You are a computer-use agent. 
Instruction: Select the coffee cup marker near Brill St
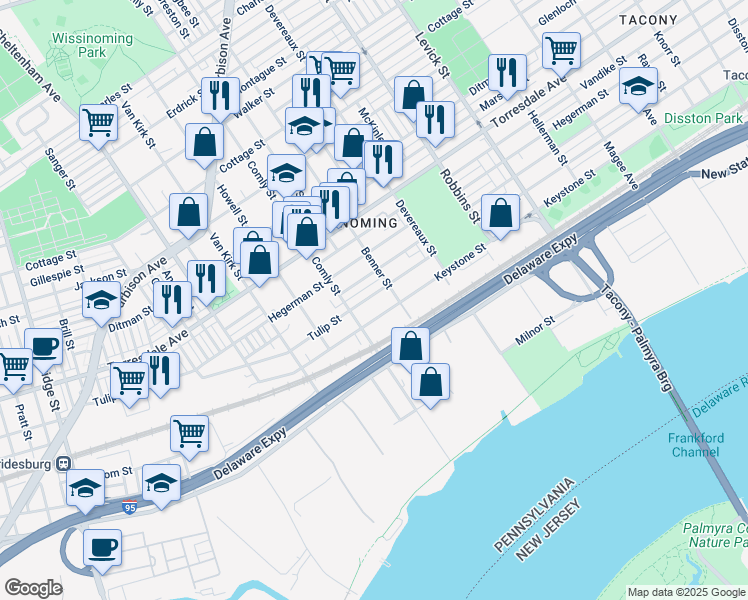point(43,348)
